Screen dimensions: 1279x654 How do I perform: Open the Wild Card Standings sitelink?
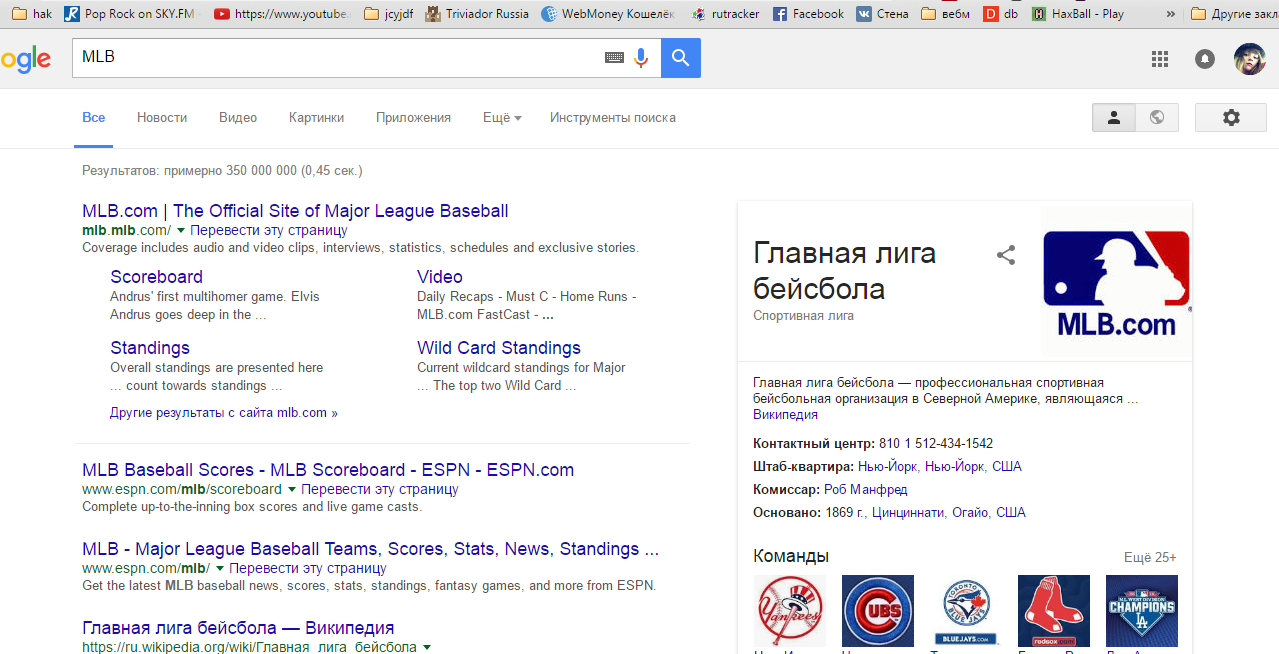click(498, 348)
